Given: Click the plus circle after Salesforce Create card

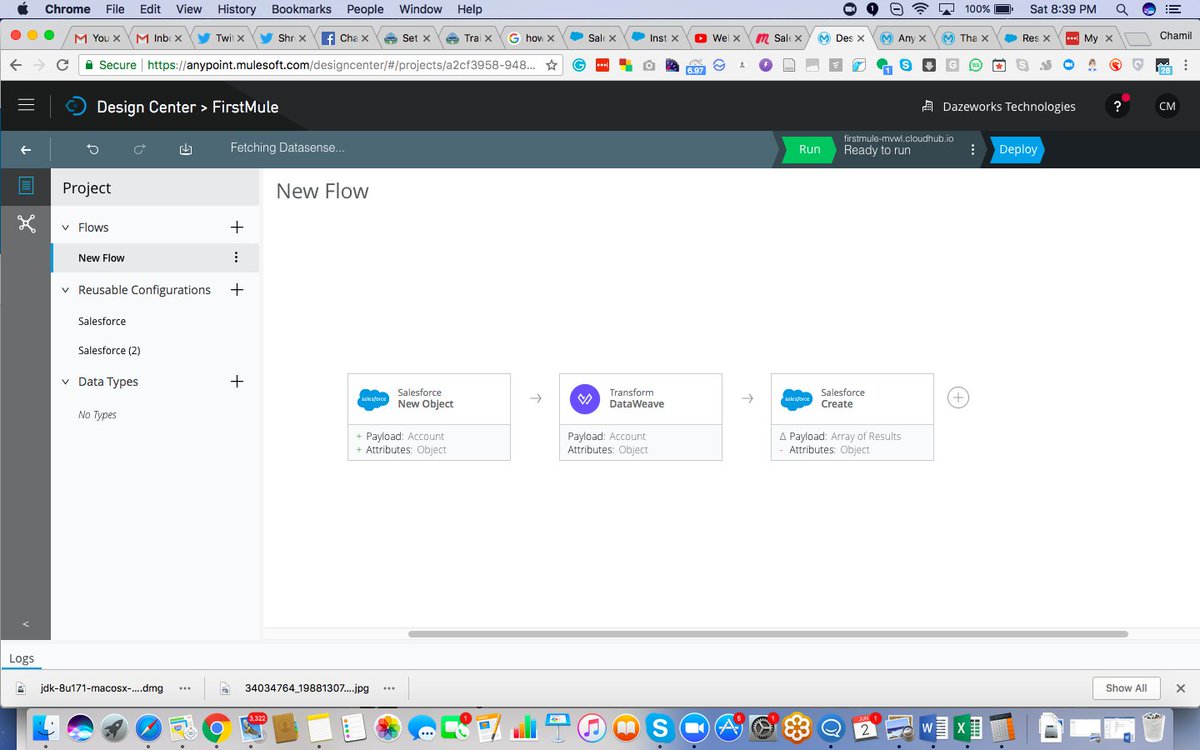Looking at the screenshot, I should coord(957,397).
